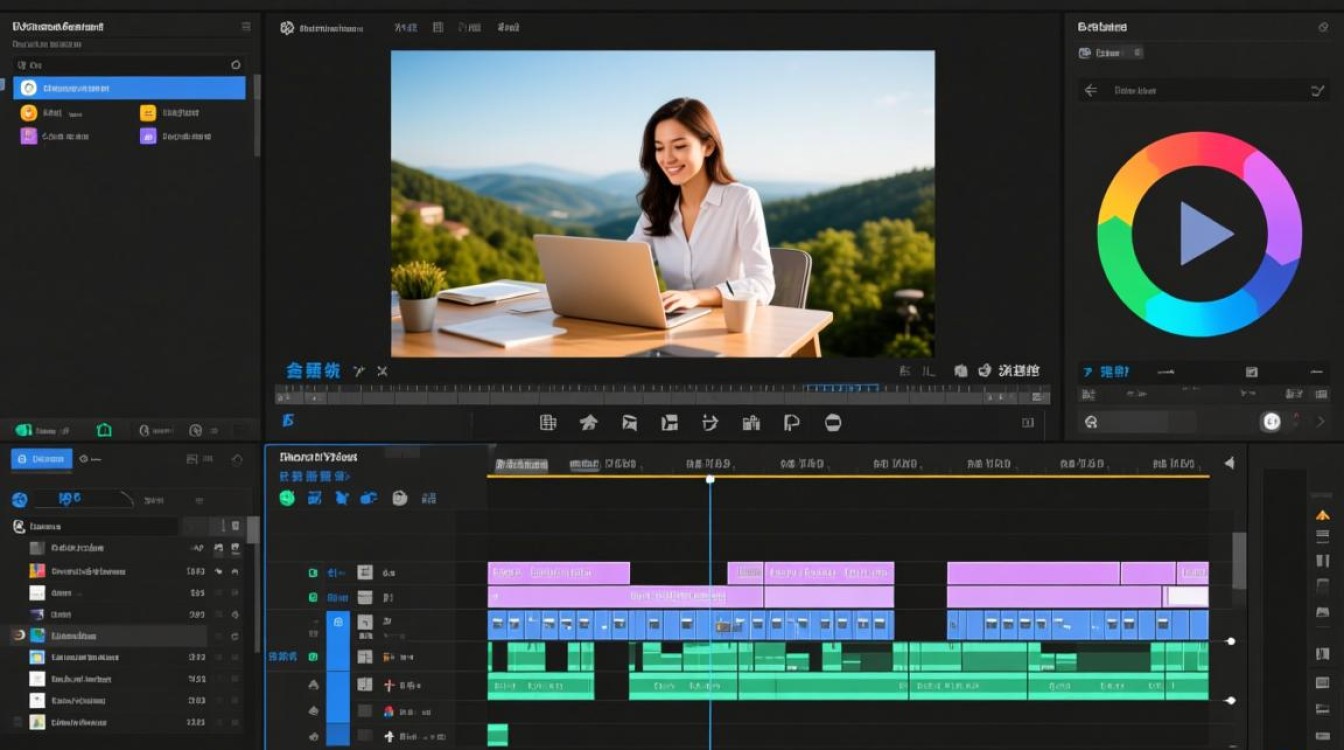The height and width of the screenshot is (750, 1344).
Task: Click the house-shaped icon below the preview
Action: click(589, 423)
